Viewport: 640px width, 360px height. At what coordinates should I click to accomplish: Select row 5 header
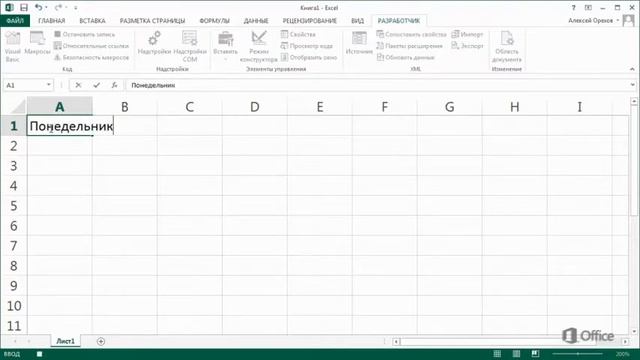pos(13,206)
